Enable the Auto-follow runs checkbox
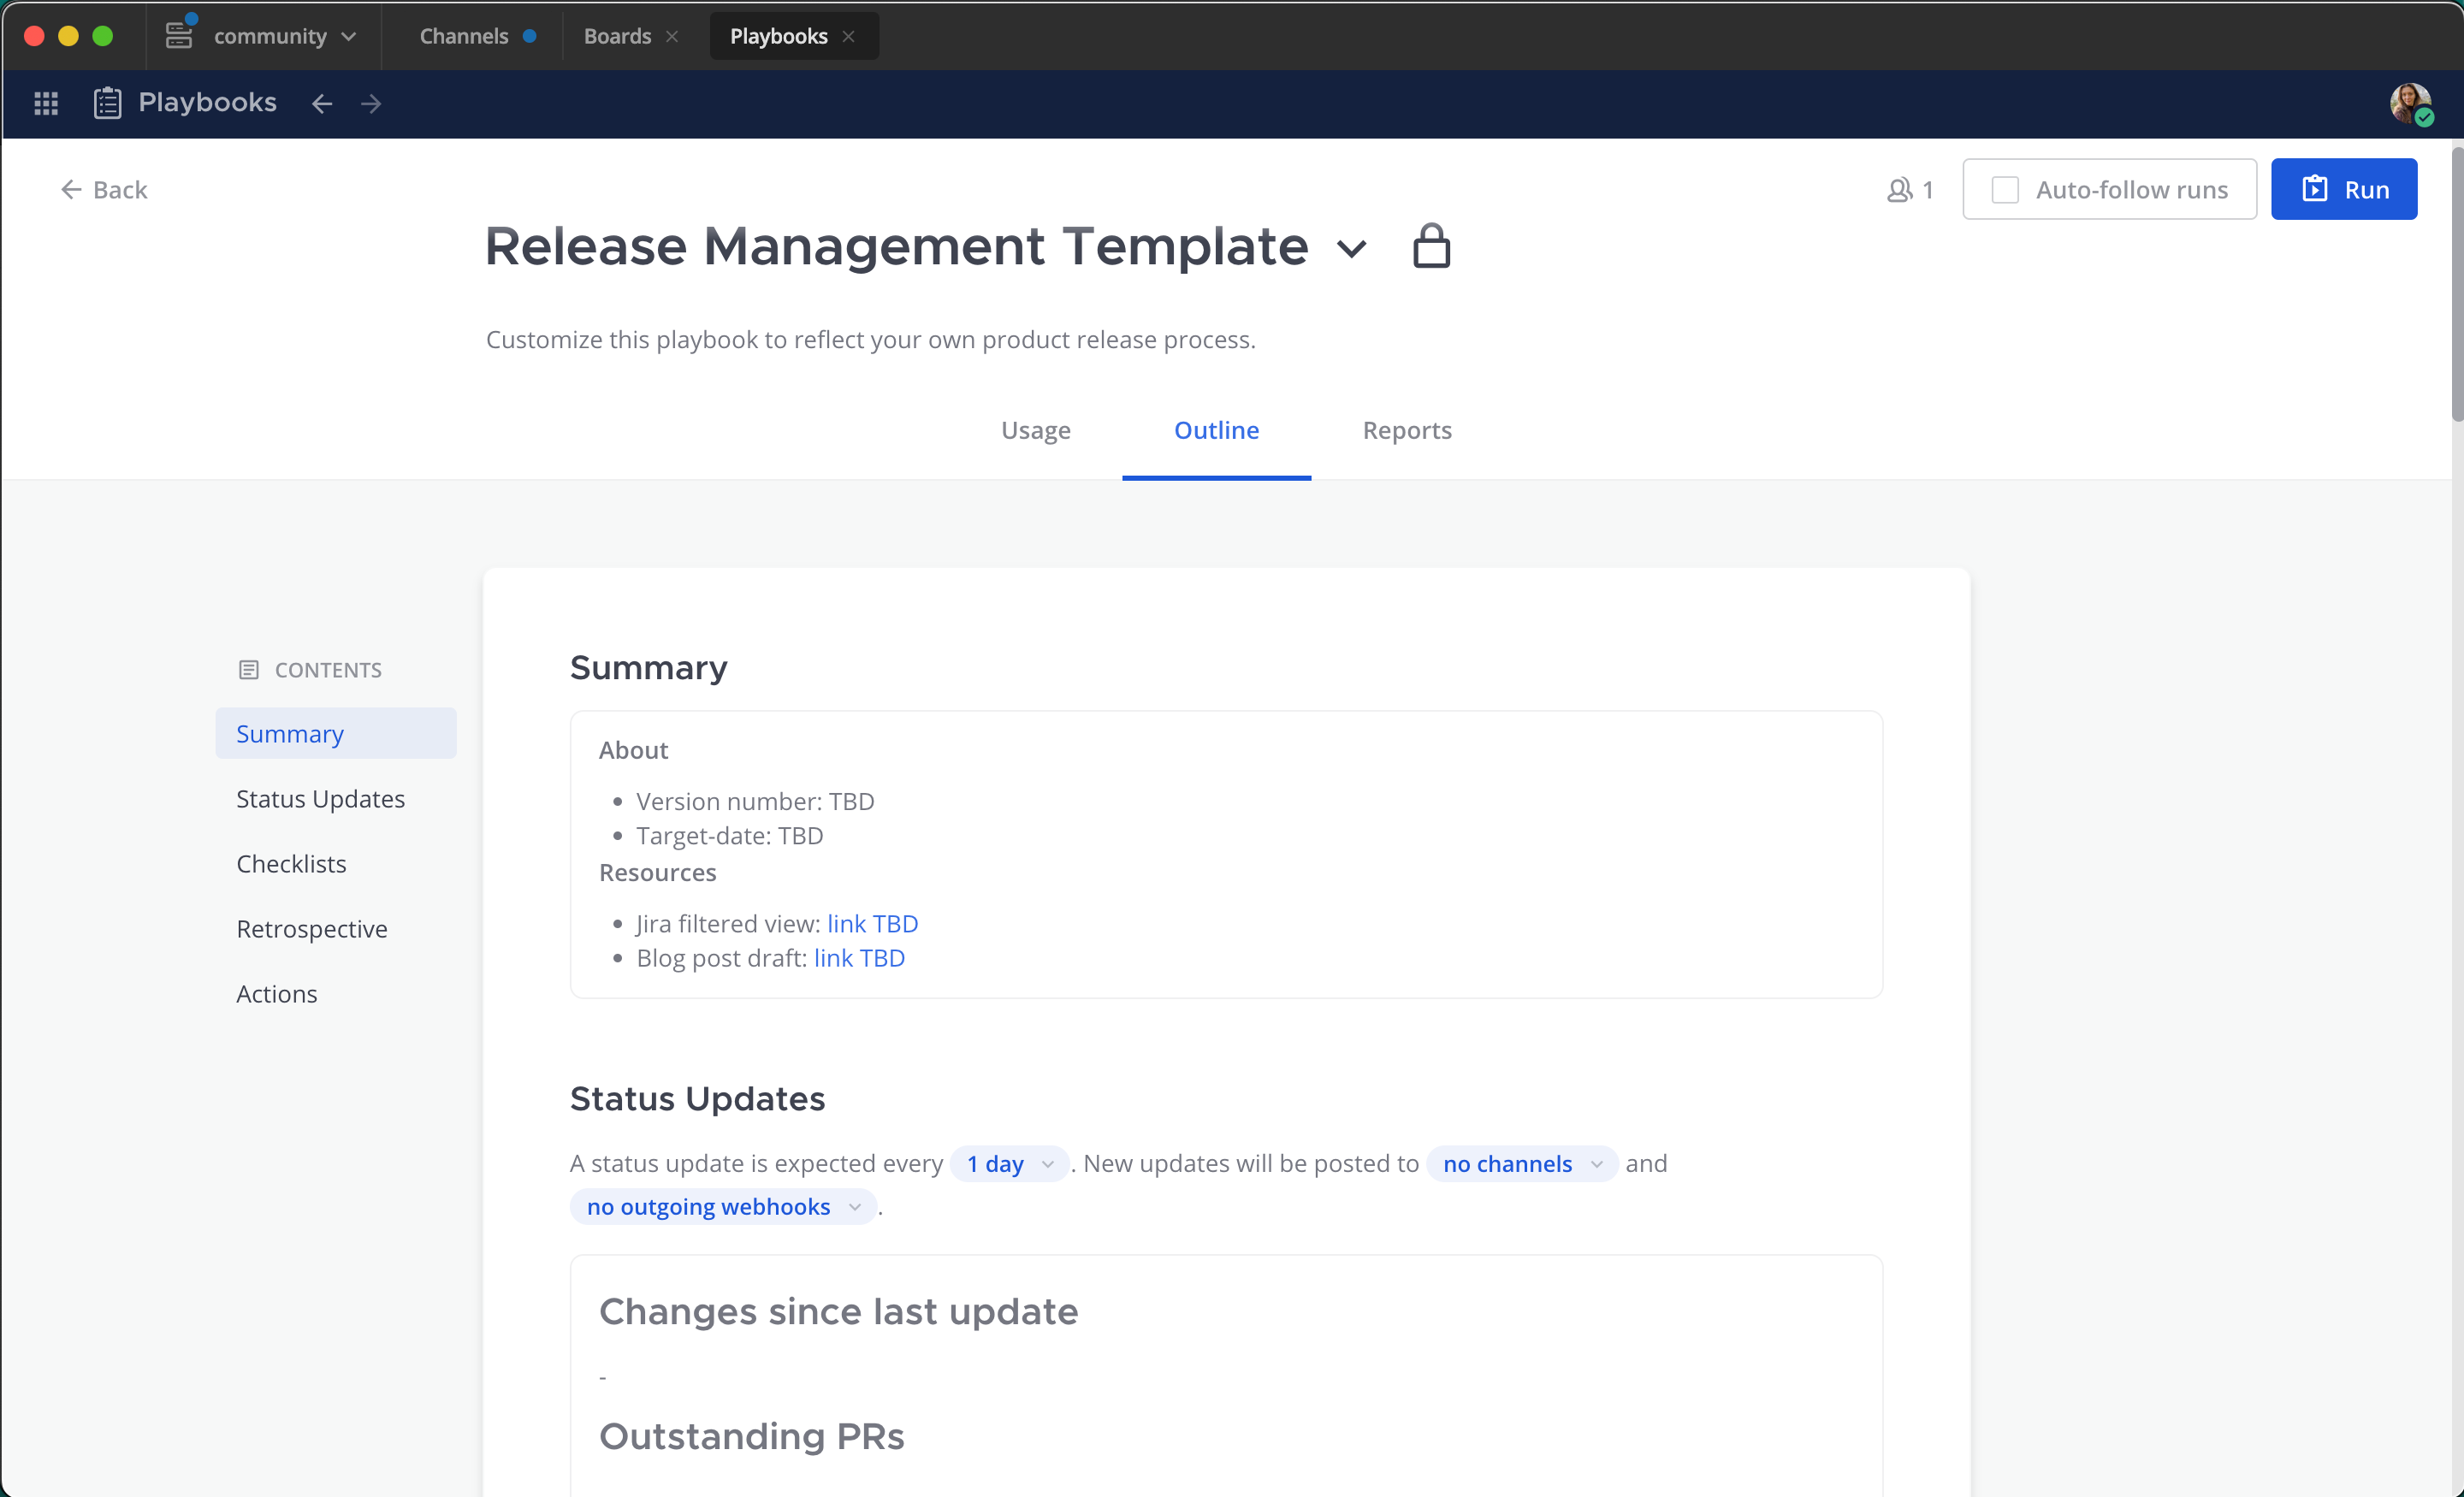 pos(2005,189)
